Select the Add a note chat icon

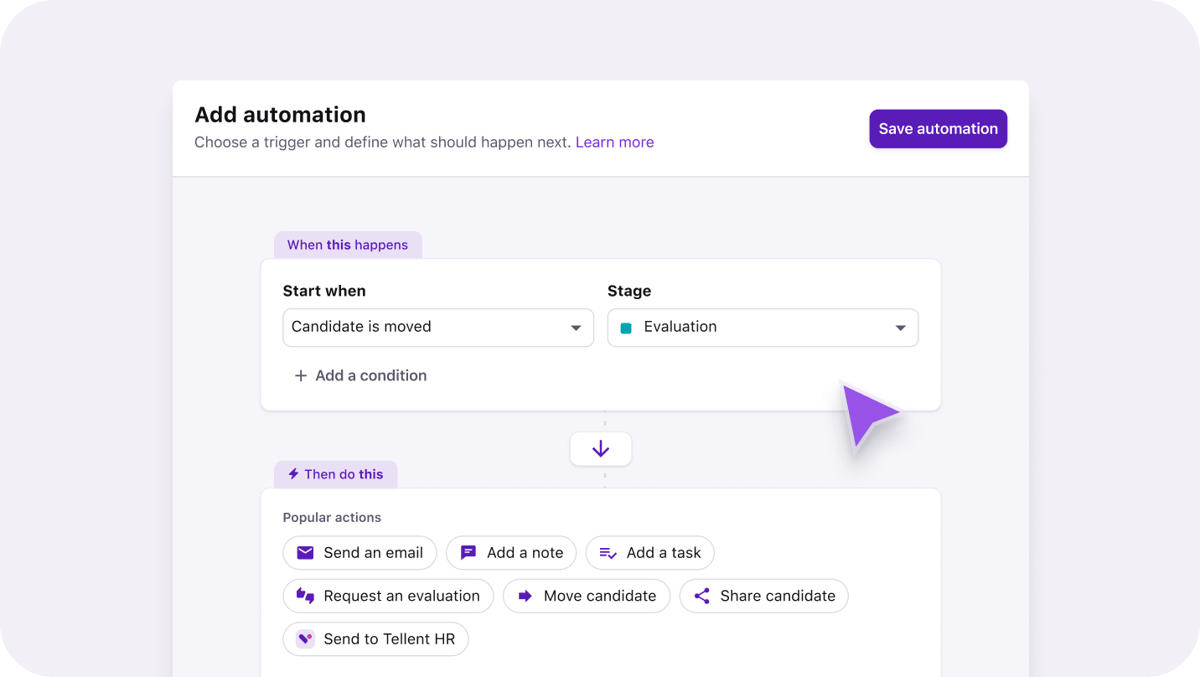tap(467, 552)
